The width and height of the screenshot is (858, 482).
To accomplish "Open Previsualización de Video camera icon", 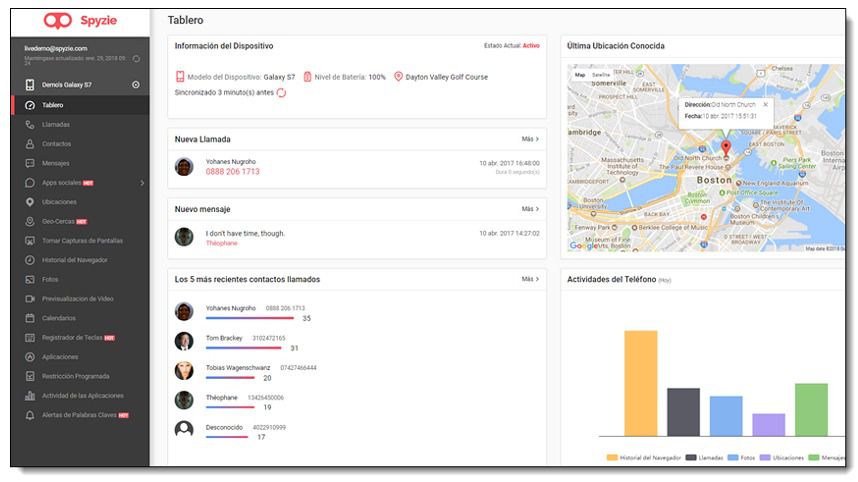I will pos(30,299).
